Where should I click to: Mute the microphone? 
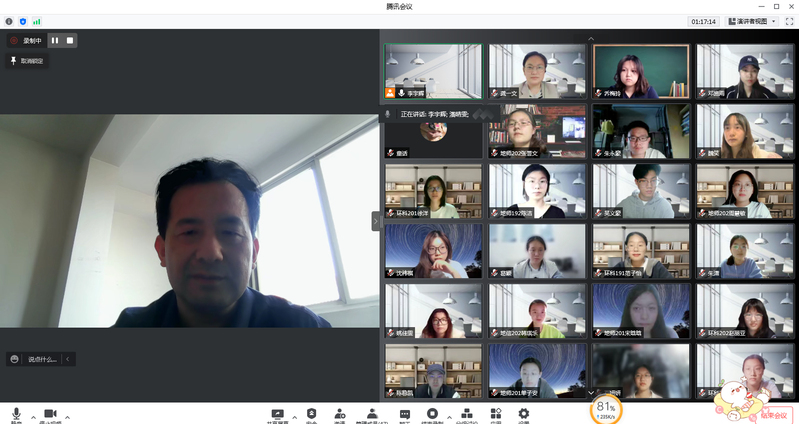coord(16,414)
